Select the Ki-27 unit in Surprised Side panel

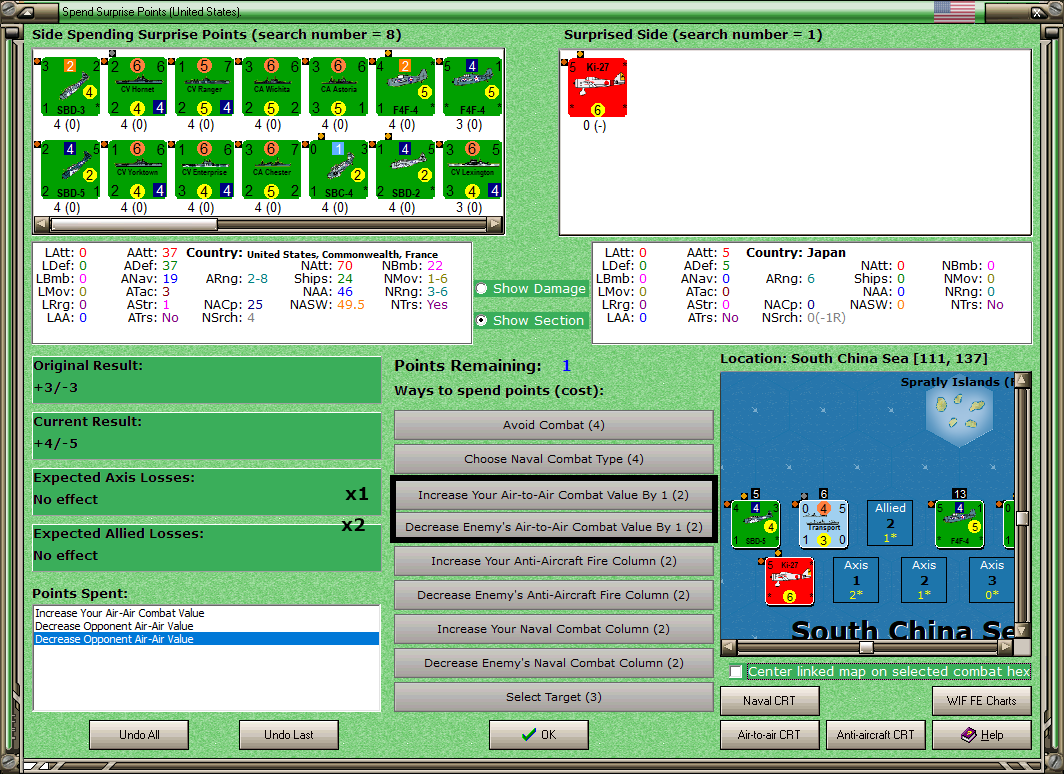tap(598, 88)
